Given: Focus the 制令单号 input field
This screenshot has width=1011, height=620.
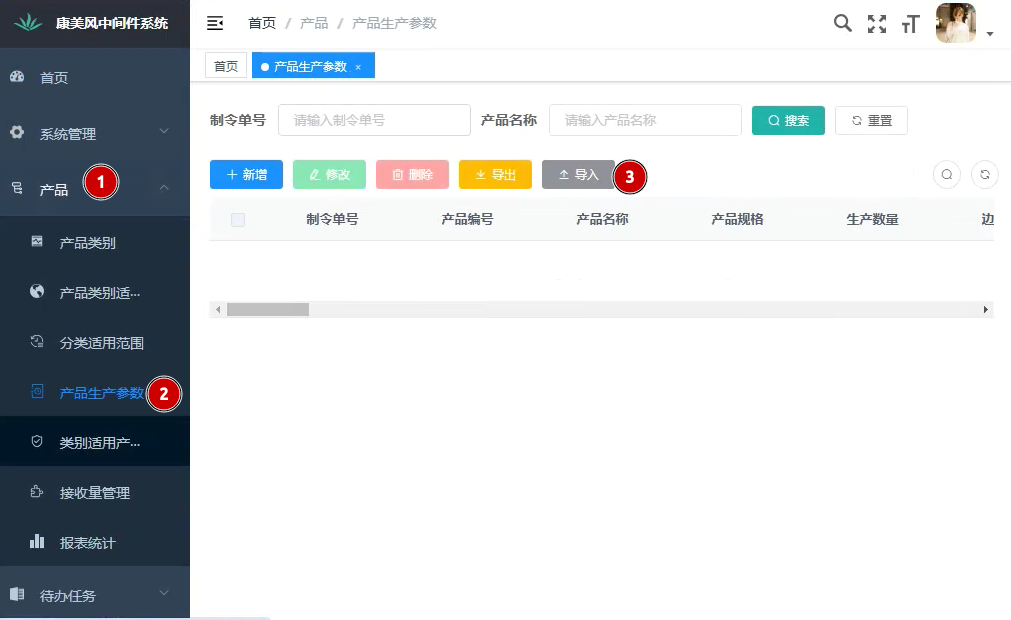Looking at the screenshot, I should pos(374,120).
